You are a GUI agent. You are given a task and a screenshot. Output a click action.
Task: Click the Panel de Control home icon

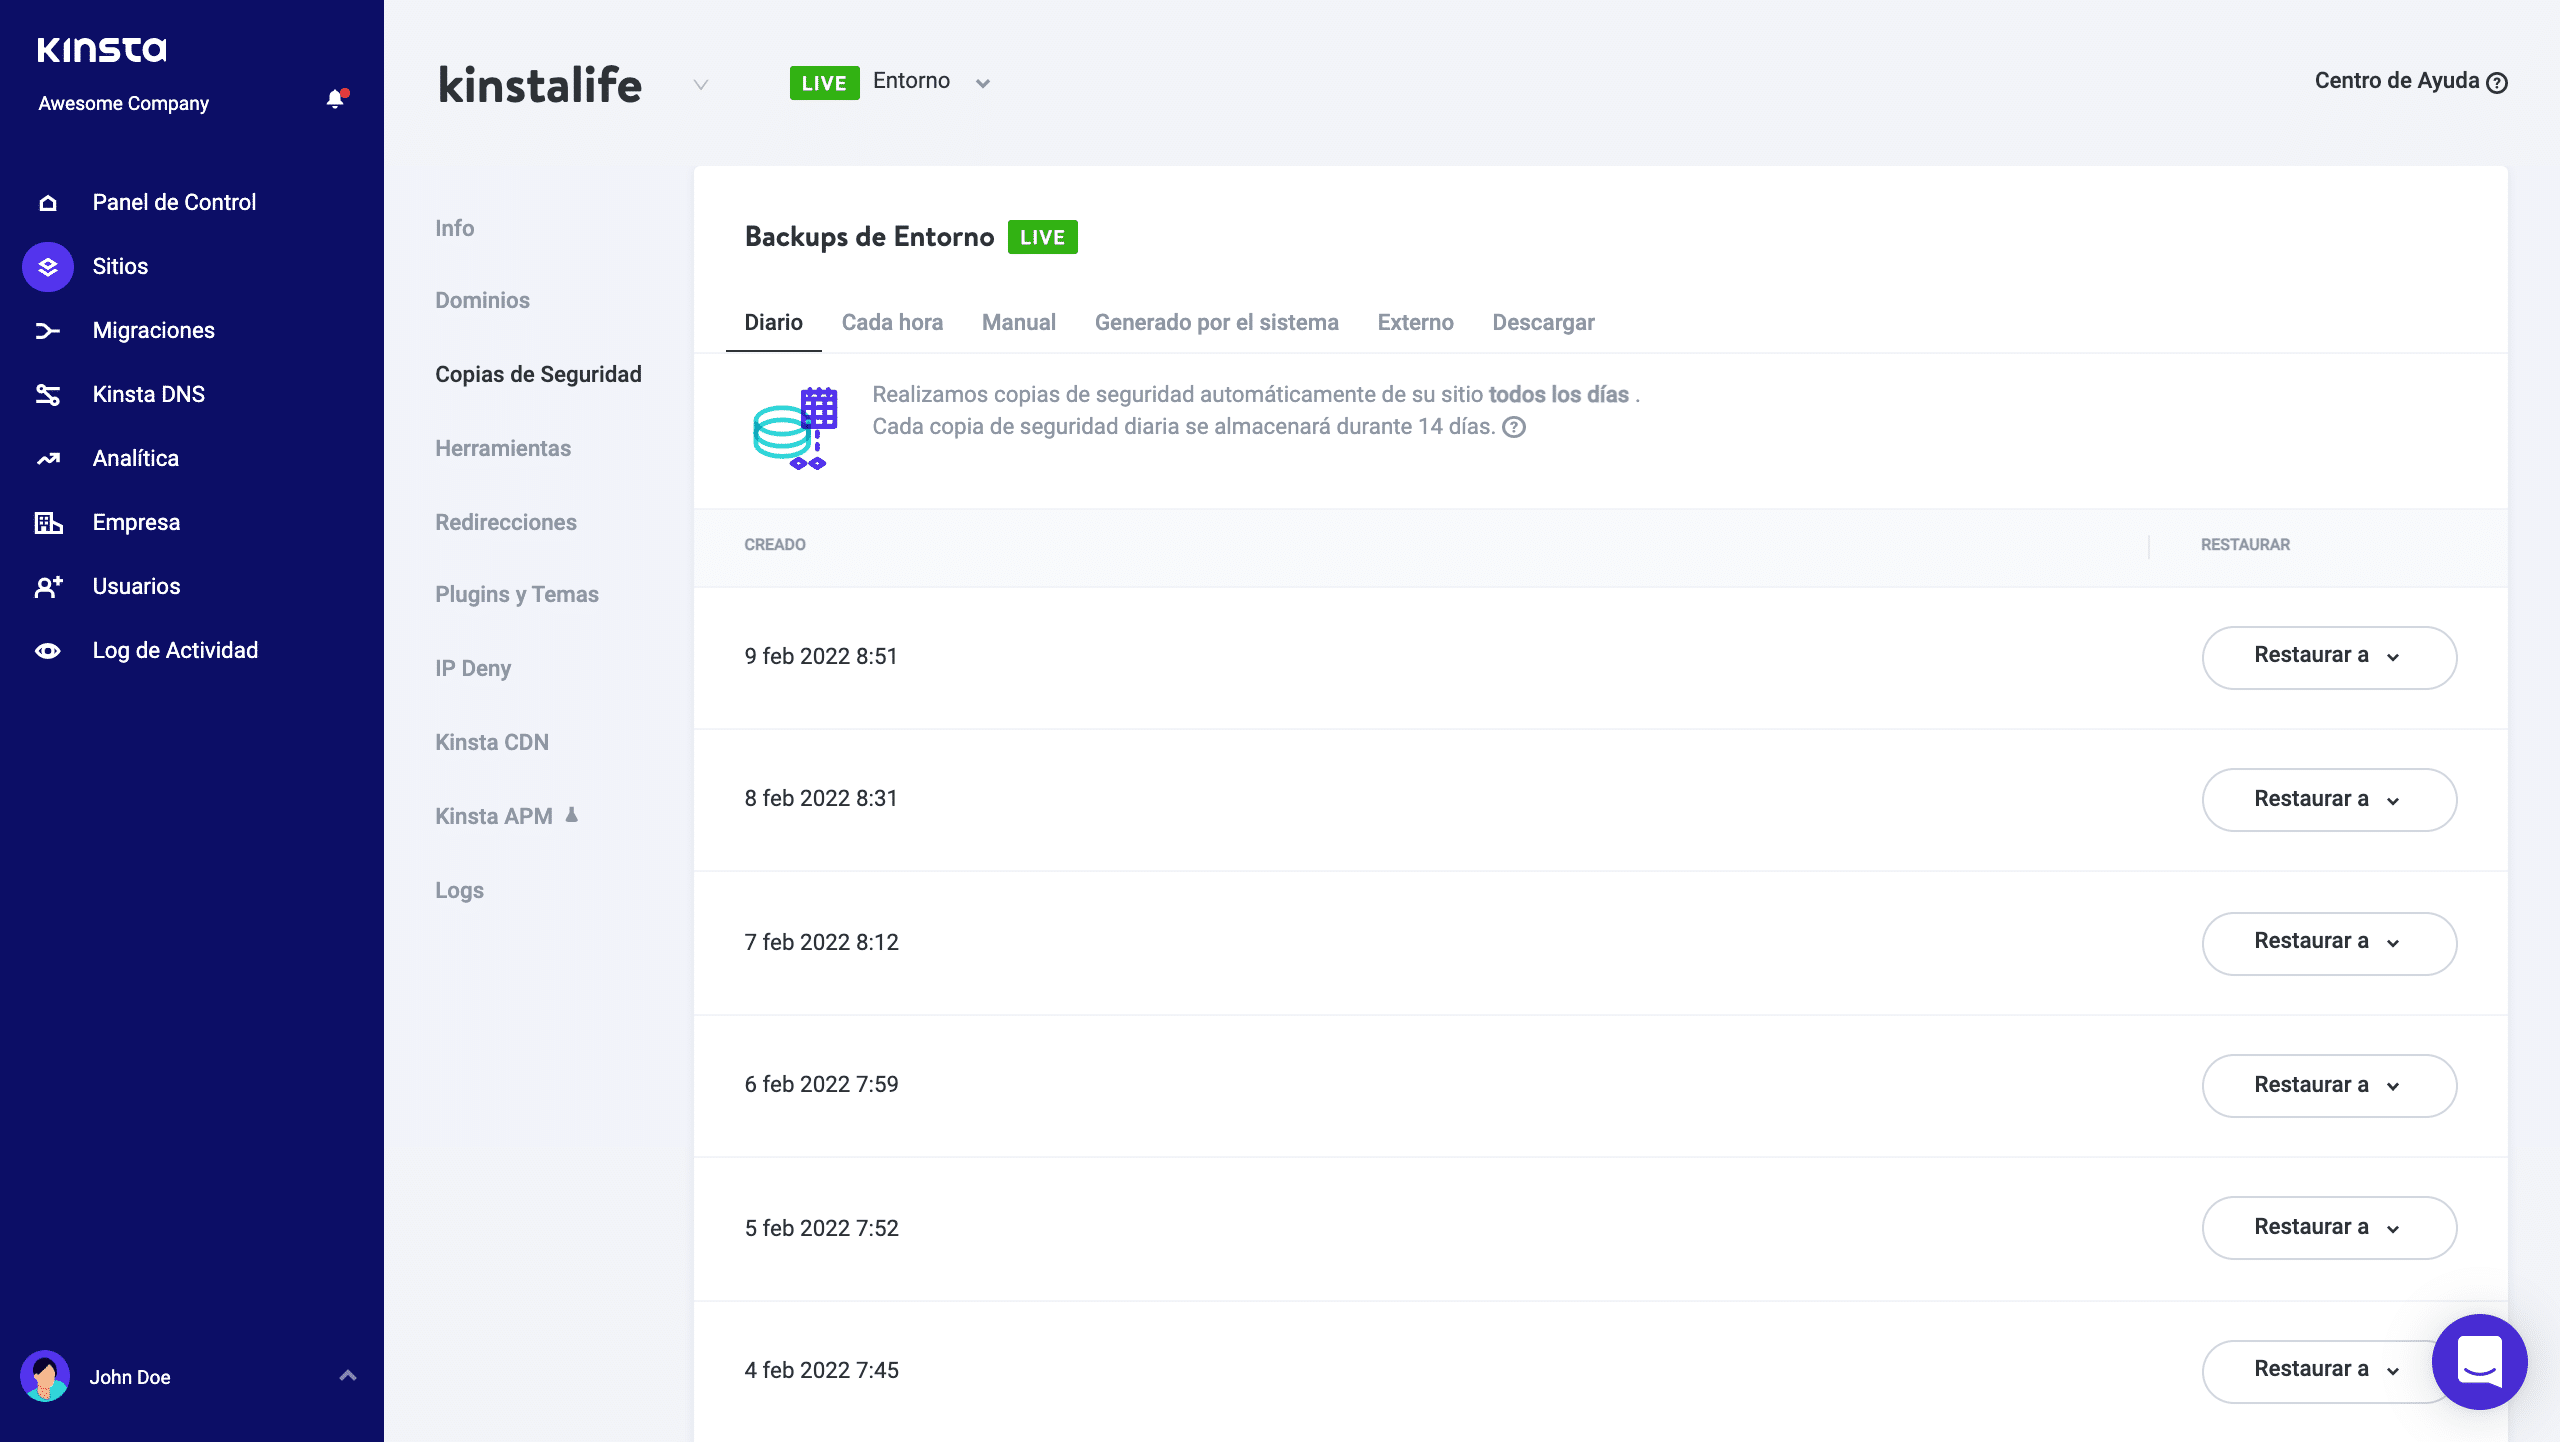[47, 202]
